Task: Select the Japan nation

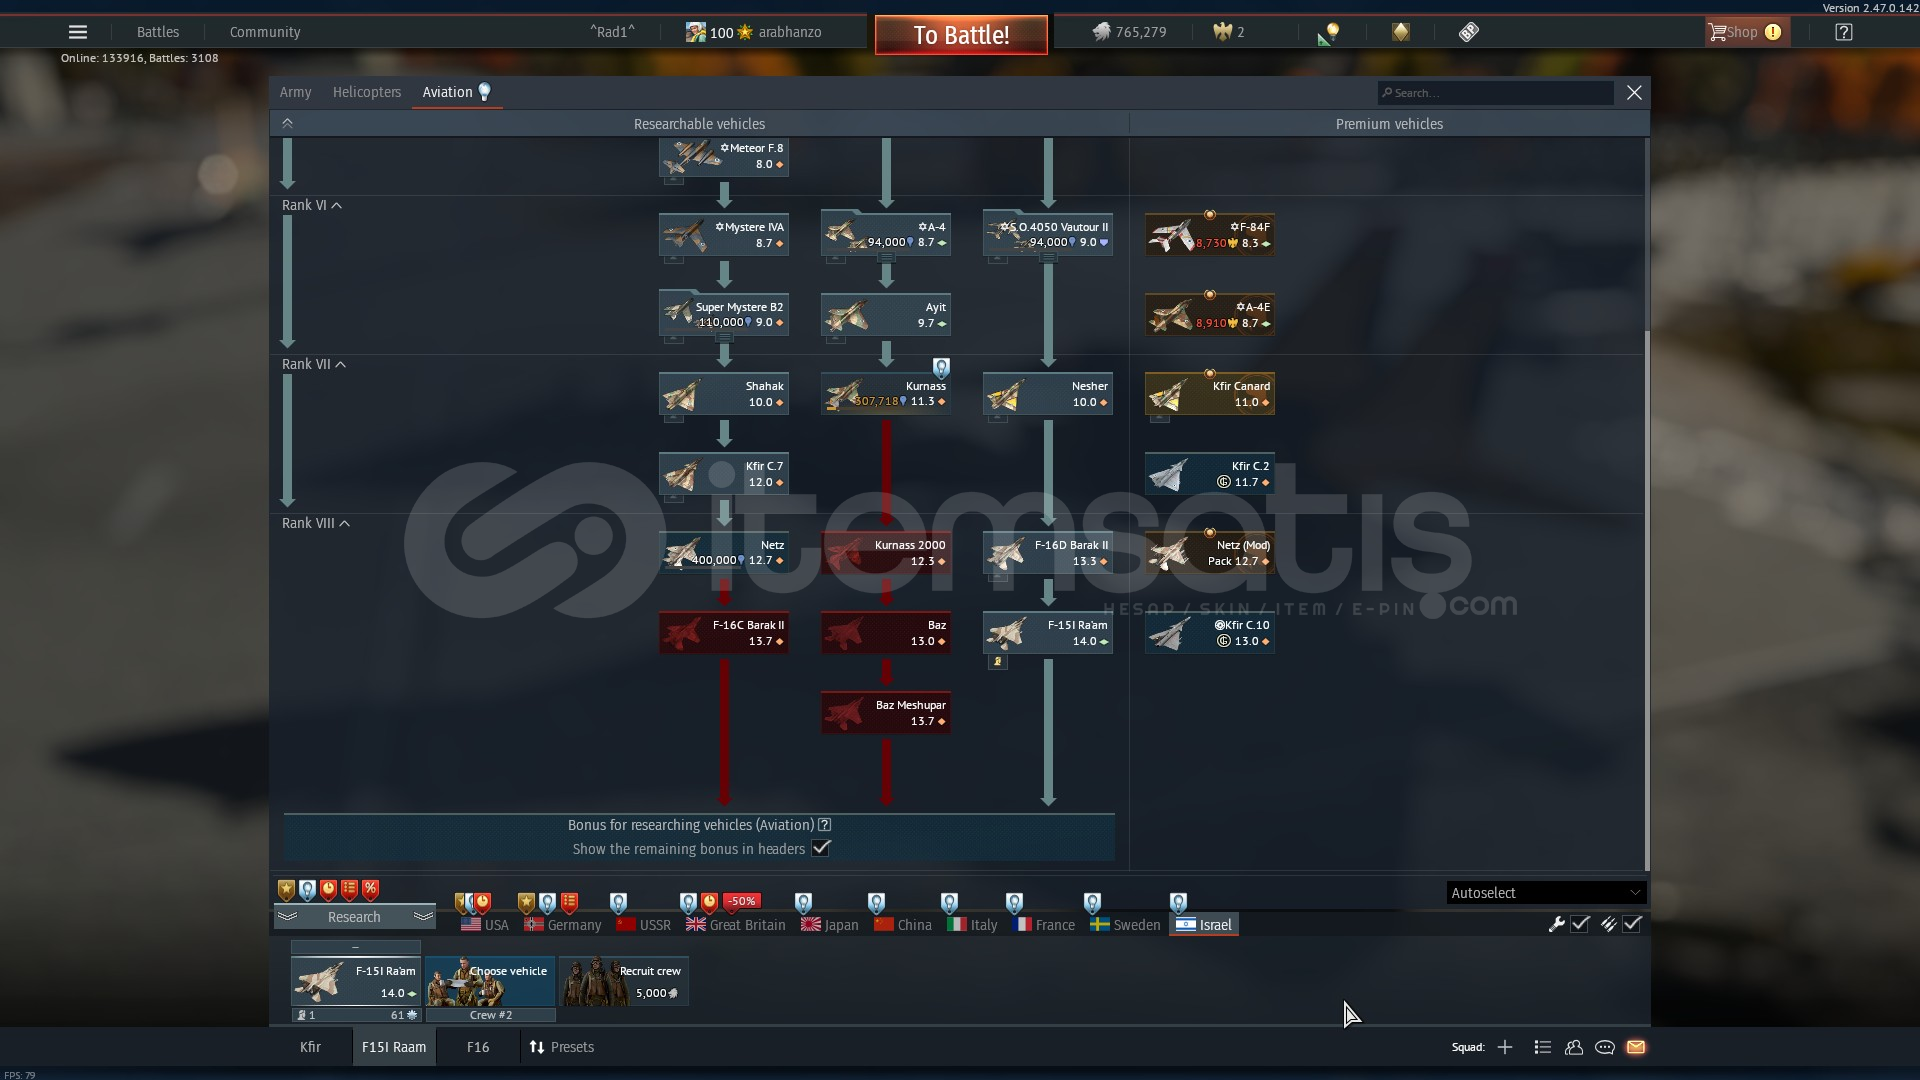Action: point(830,925)
